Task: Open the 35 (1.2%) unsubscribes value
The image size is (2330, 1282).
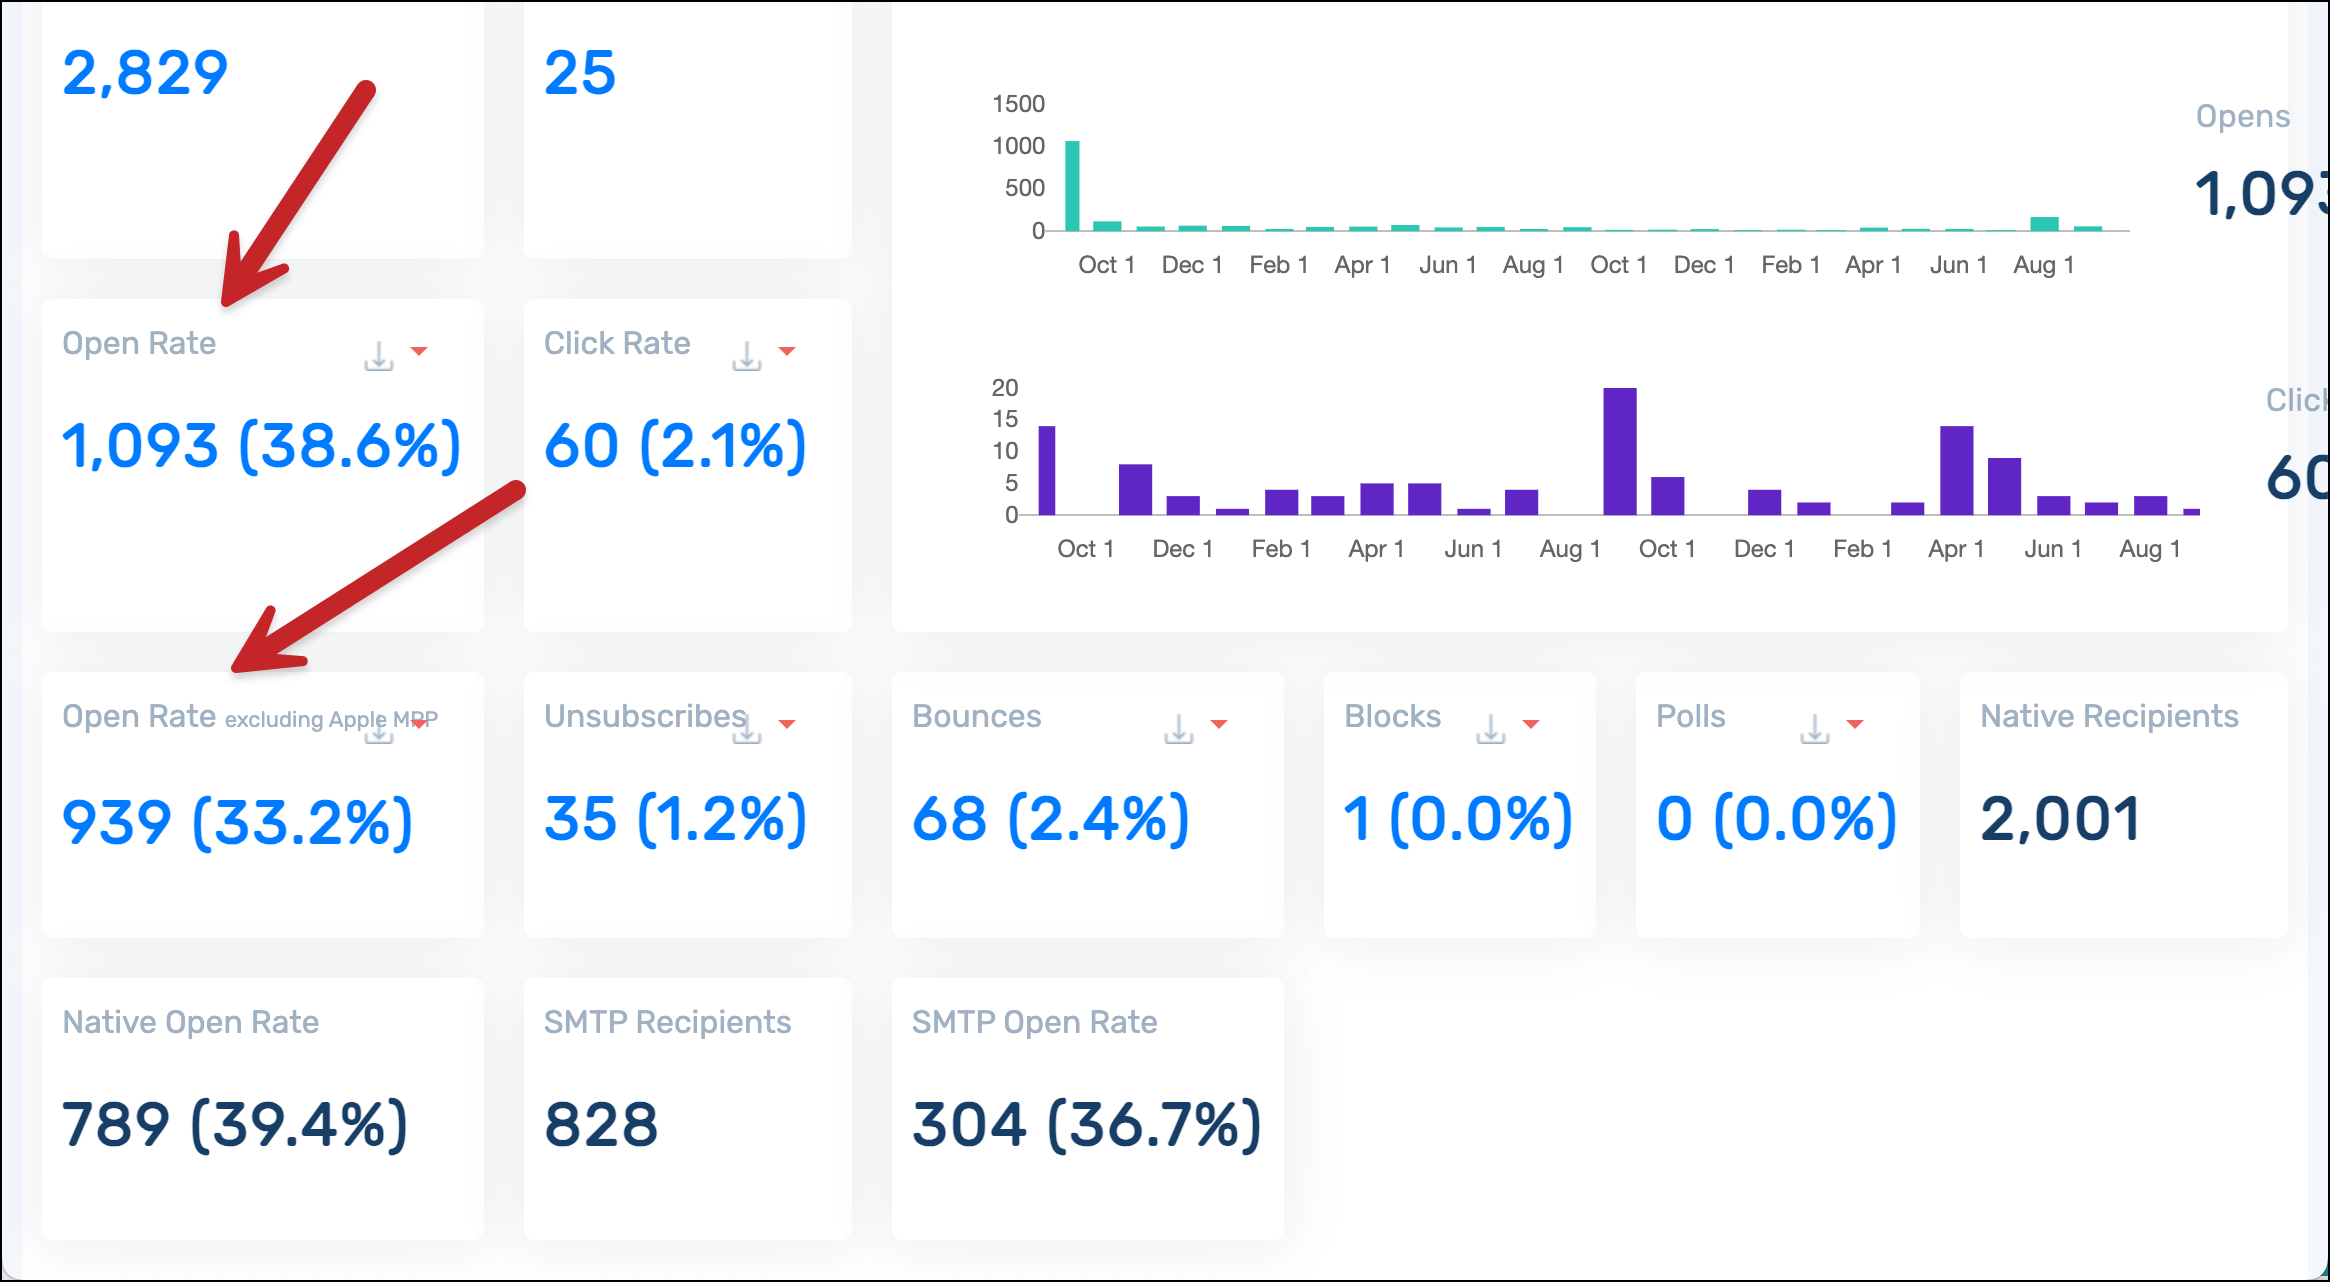Action: click(x=675, y=819)
